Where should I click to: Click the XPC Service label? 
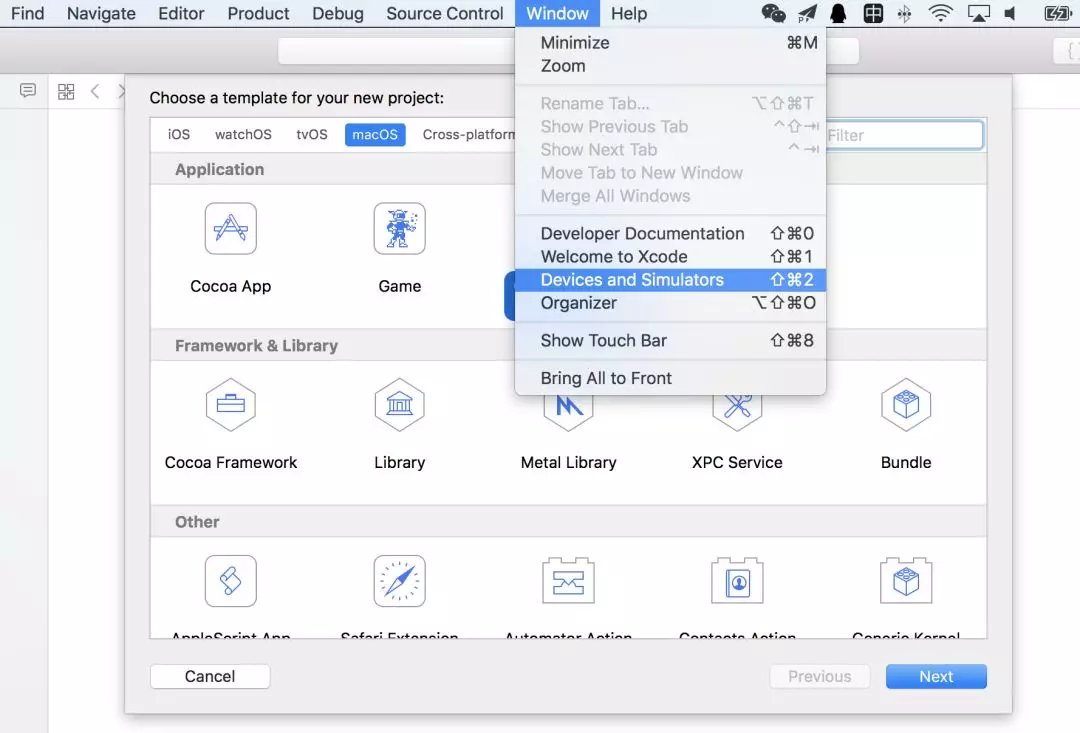[x=737, y=462]
